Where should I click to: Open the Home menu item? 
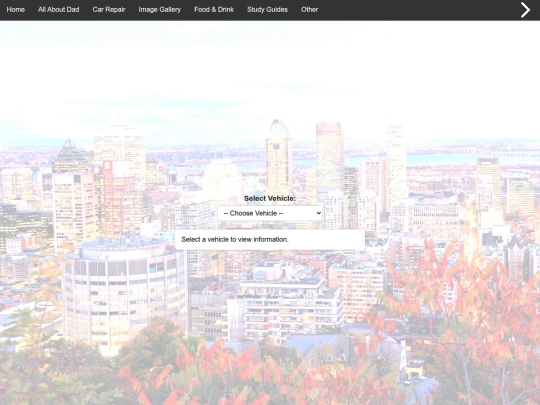pyautogui.click(x=15, y=10)
